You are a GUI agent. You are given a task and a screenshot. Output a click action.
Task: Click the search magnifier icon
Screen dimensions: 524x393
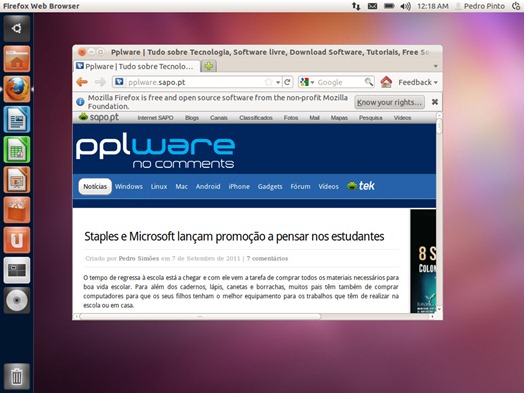[x=369, y=82]
